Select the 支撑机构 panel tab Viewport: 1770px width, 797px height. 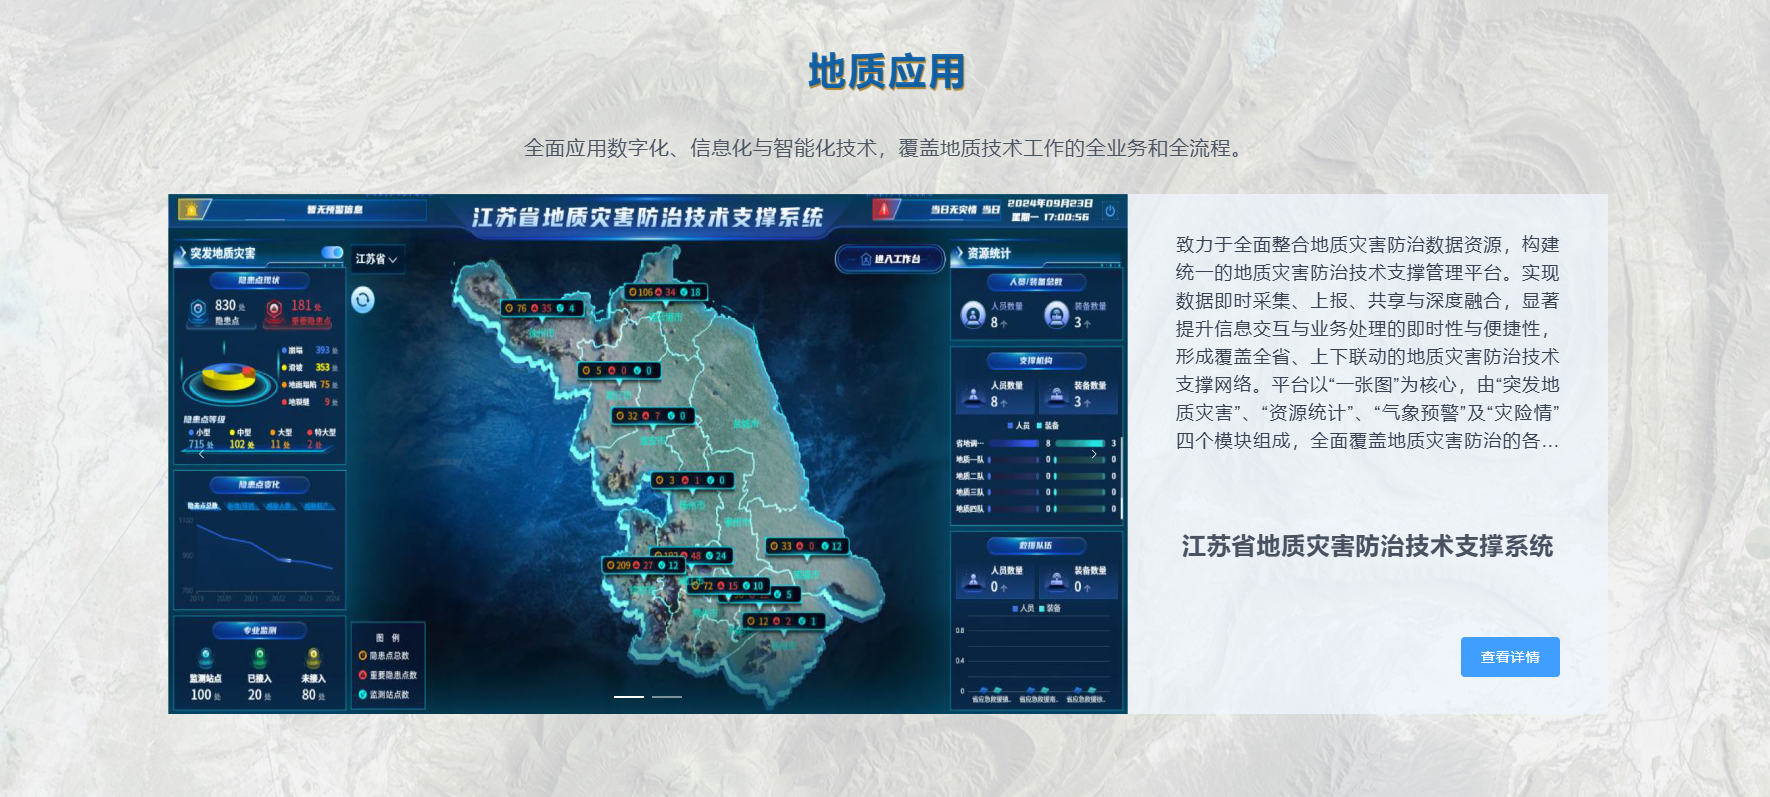tap(1035, 361)
